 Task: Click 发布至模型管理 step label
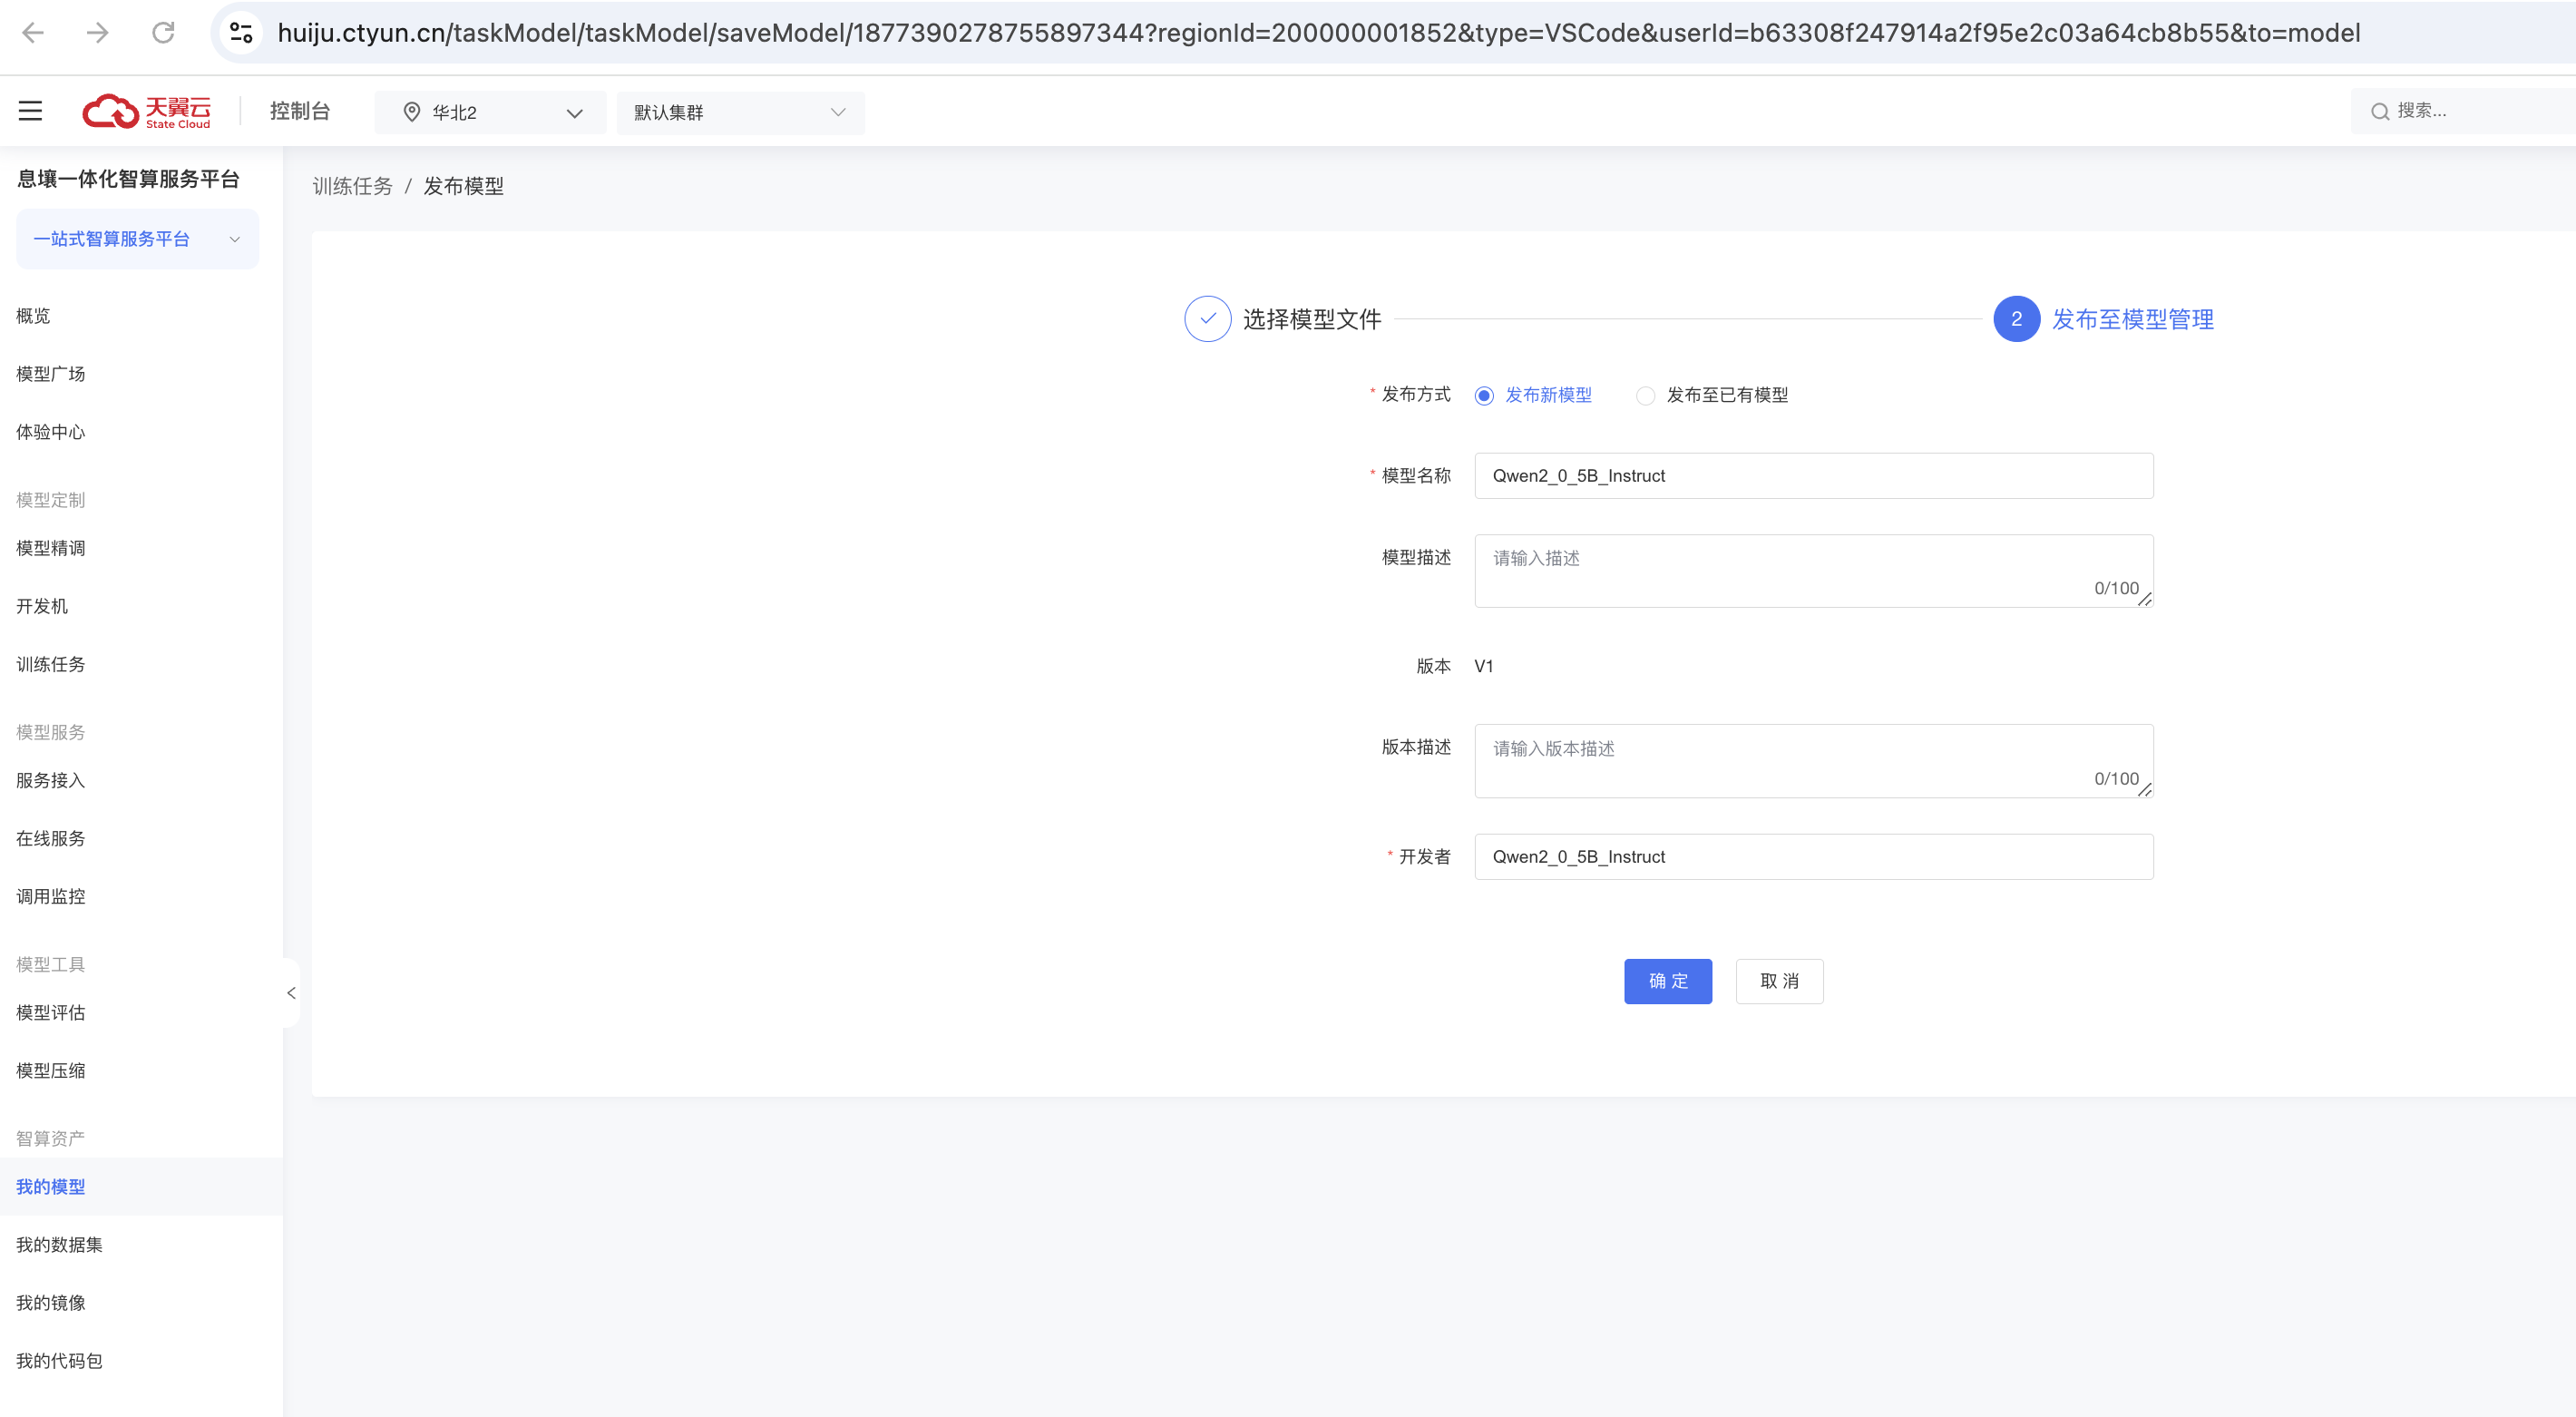click(x=2133, y=319)
